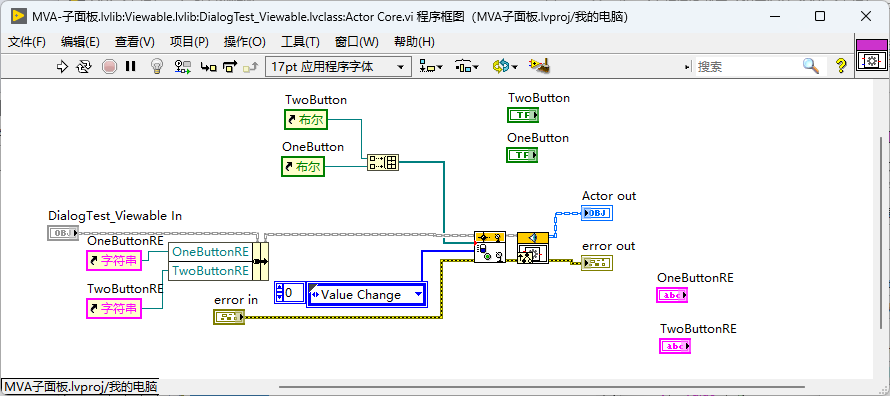The height and width of the screenshot is (396, 890).
Task: Select Actor out OBJ terminal
Action: coord(598,213)
